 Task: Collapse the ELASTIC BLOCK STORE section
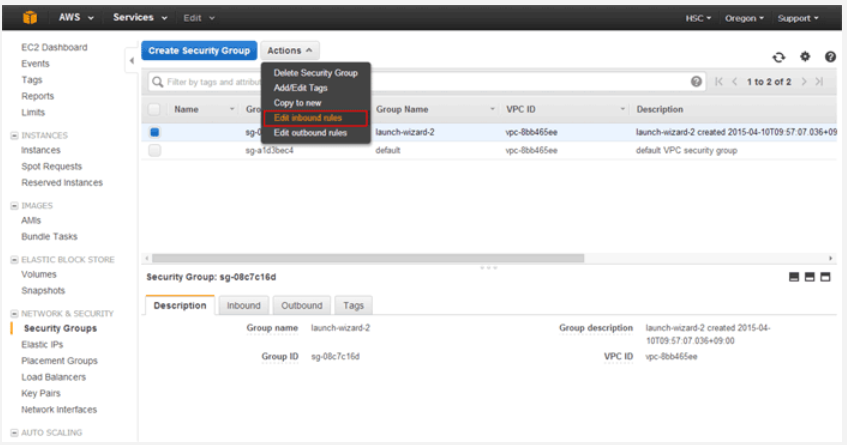pyautogui.click(x=15, y=260)
